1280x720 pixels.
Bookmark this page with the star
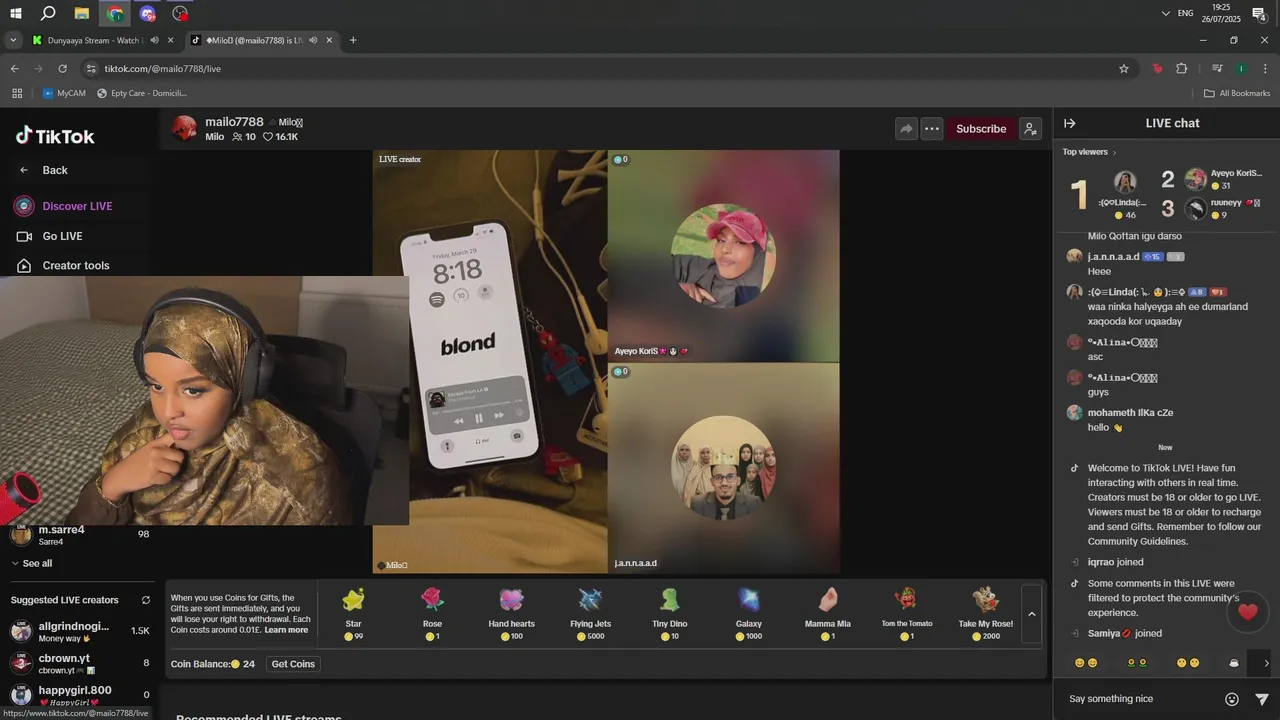point(1124,69)
